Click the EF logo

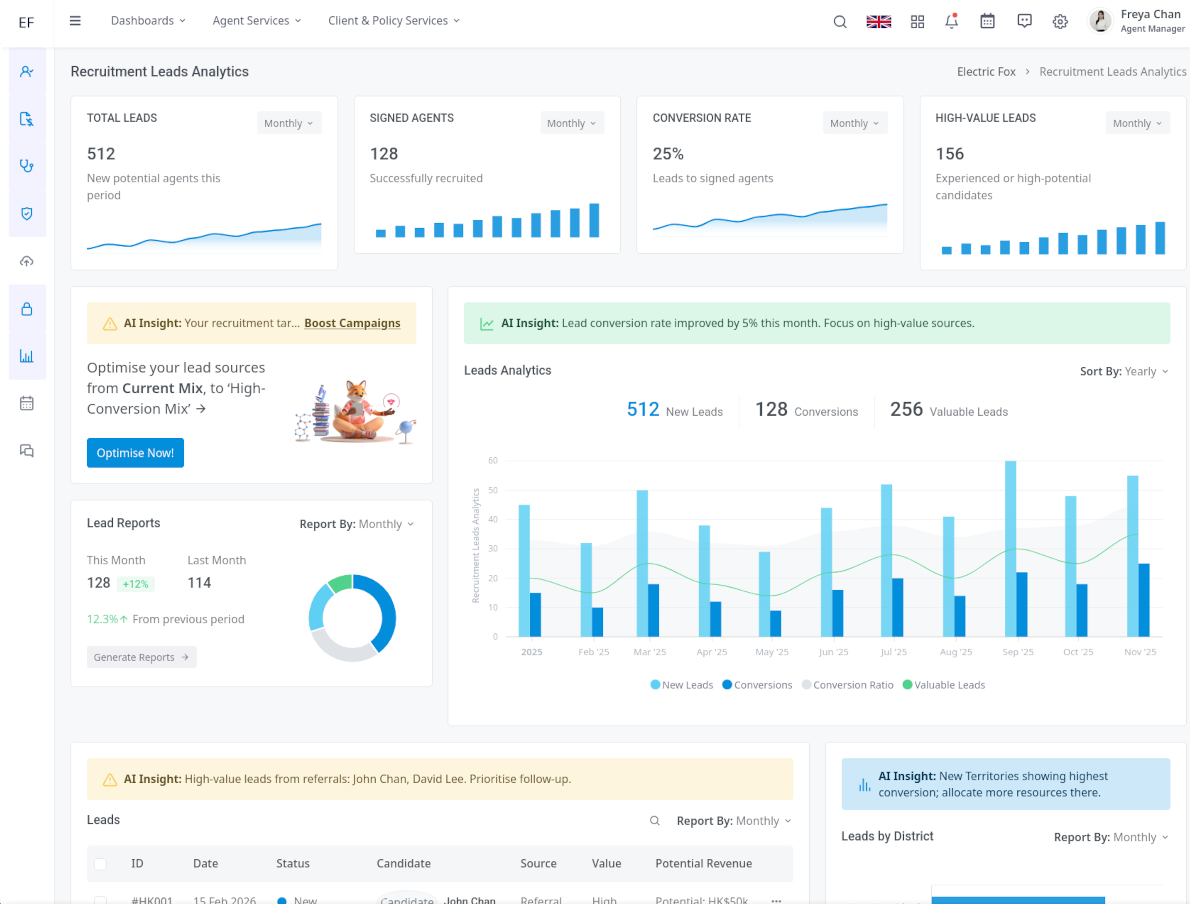[27, 23]
